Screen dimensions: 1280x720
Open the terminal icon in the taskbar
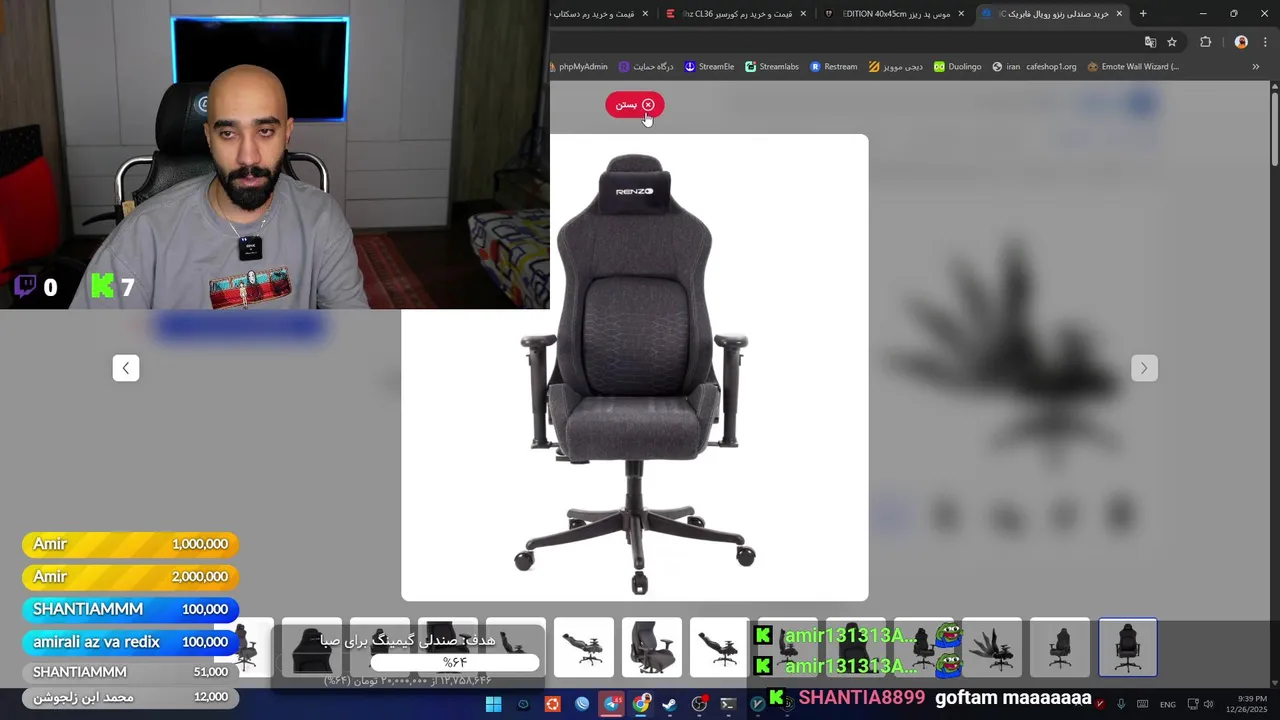728,704
